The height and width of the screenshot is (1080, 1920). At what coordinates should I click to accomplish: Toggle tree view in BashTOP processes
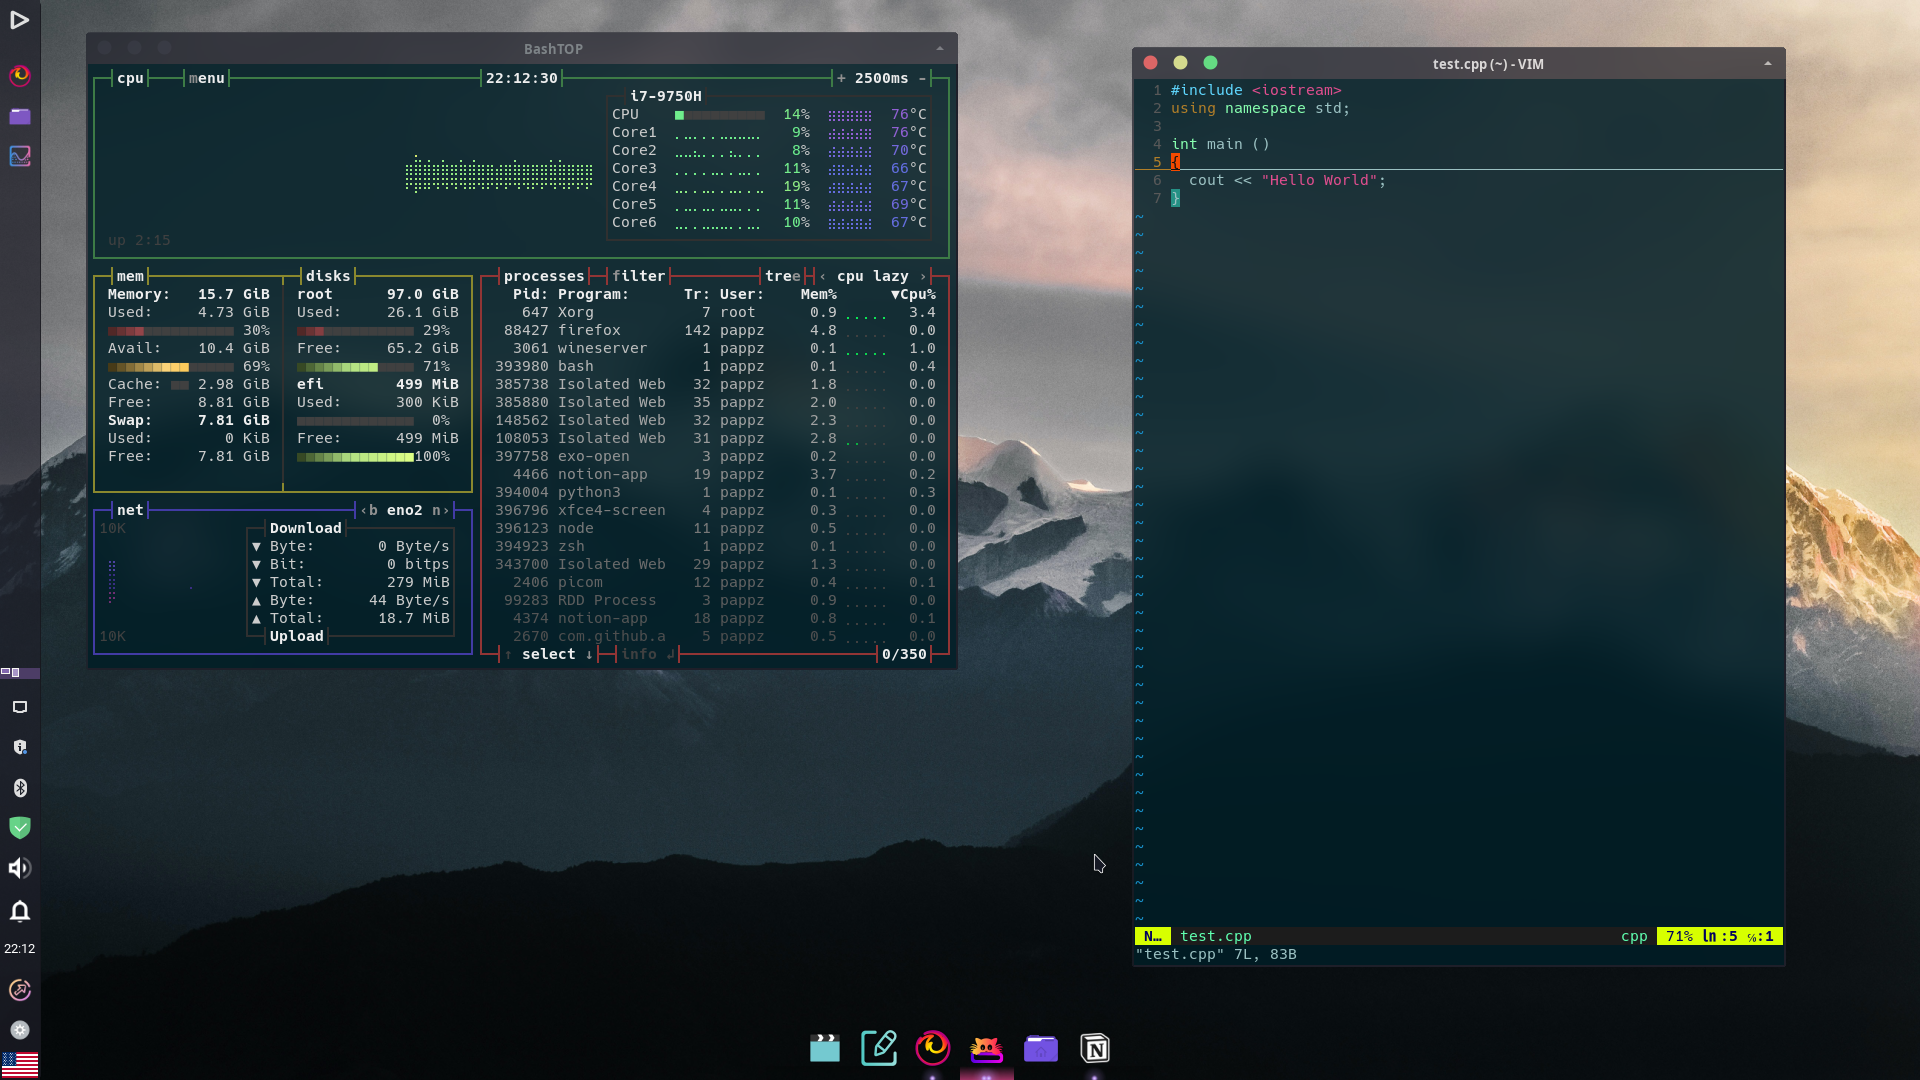[x=782, y=276]
